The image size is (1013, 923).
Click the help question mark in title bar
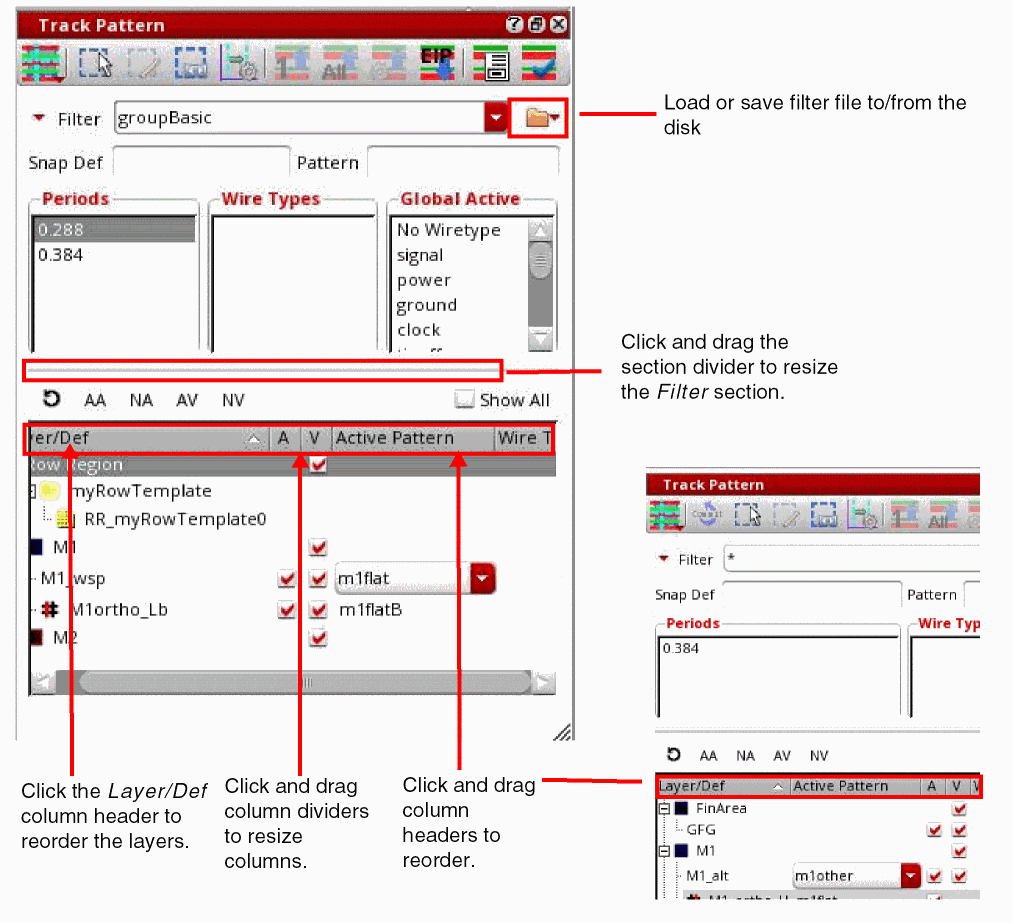click(x=514, y=25)
